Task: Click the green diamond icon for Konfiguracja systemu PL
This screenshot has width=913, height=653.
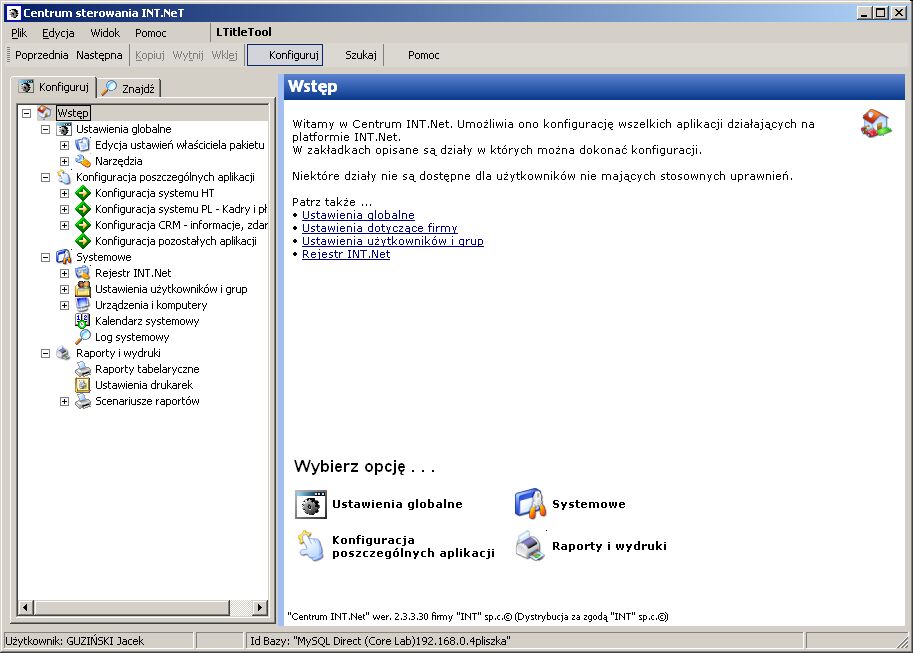Action: 83,209
